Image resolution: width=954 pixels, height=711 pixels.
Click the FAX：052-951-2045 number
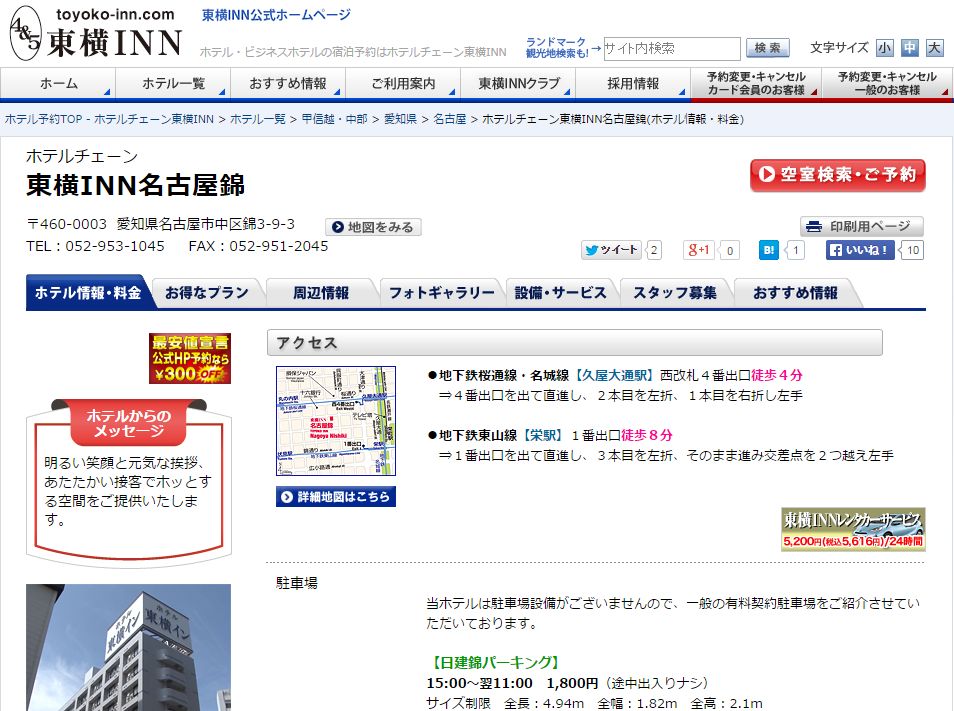(259, 246)
